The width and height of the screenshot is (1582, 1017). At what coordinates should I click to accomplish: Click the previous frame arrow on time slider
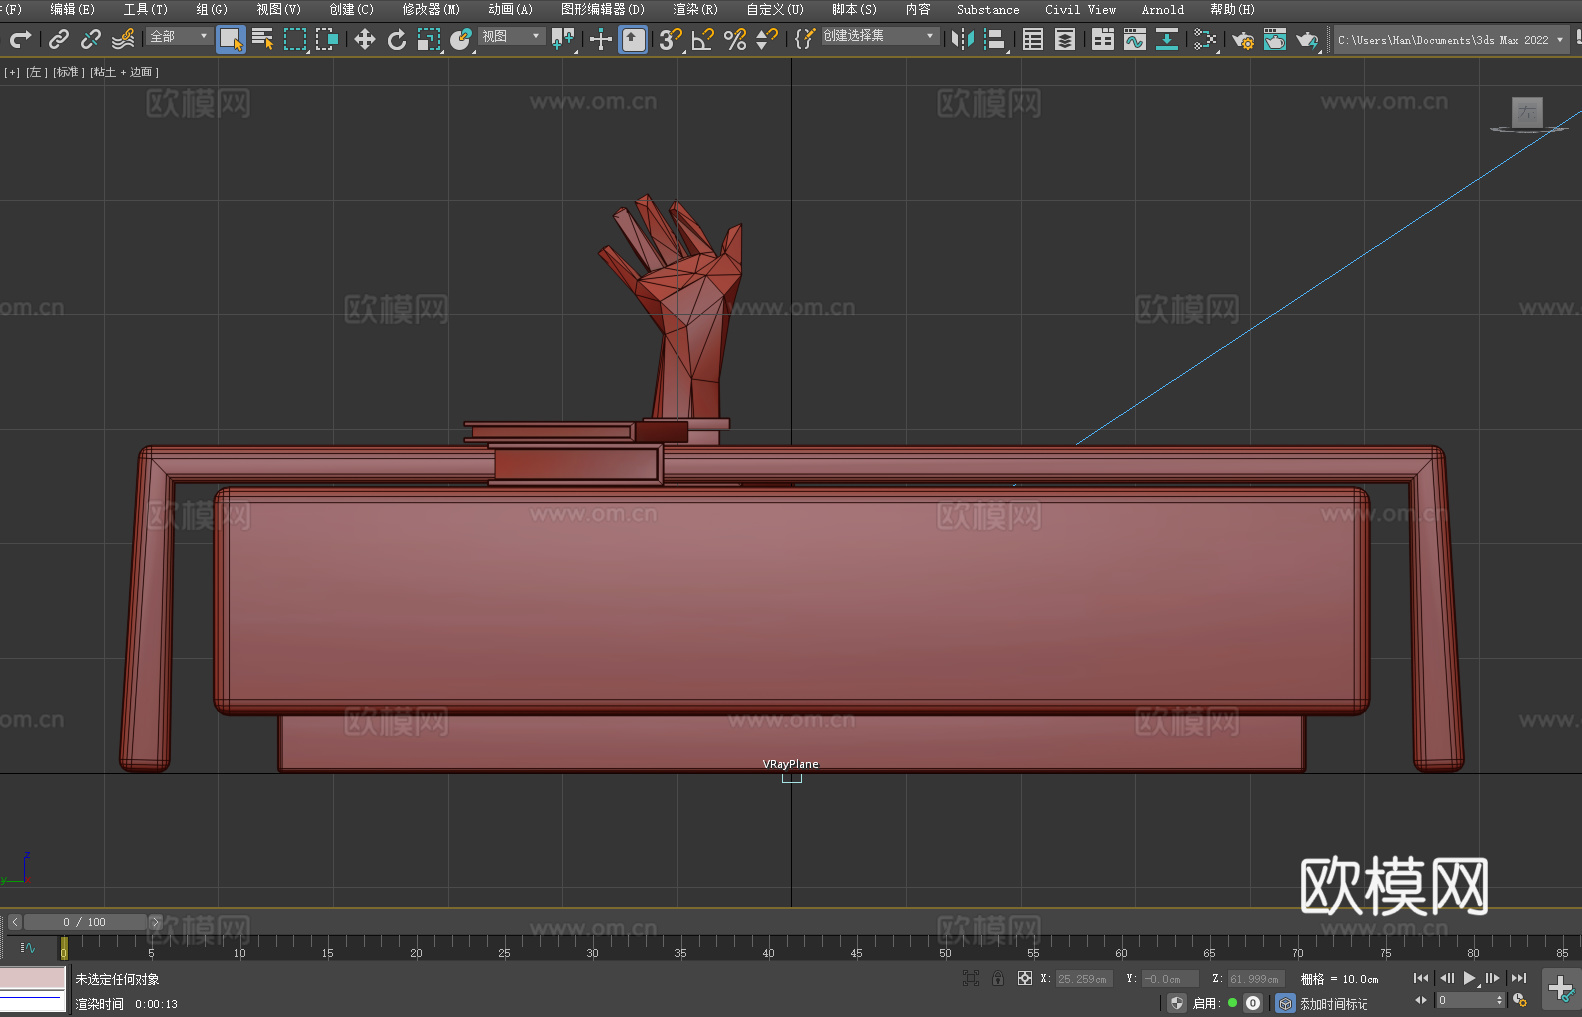coord(14,922)
